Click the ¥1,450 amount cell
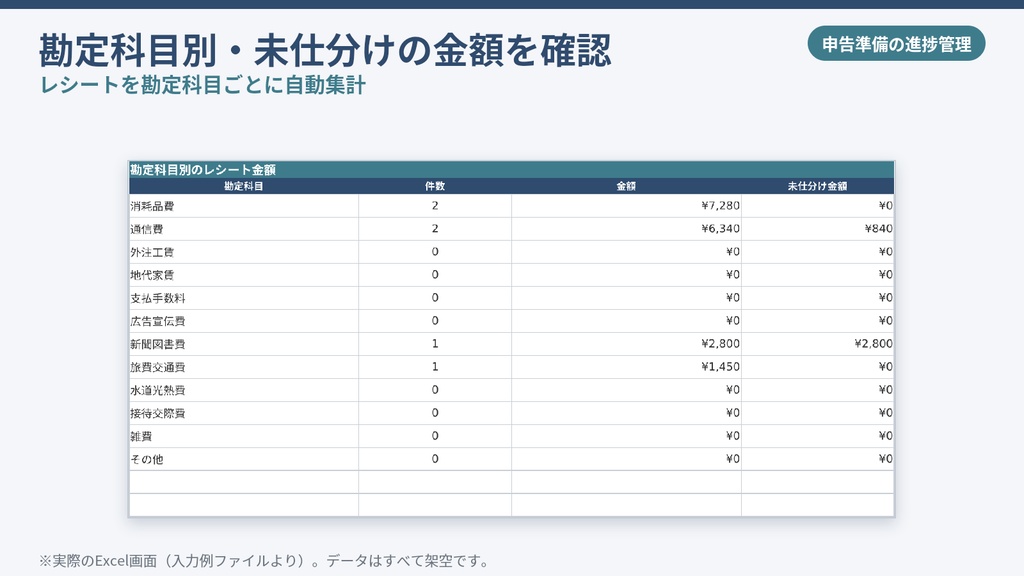The image size is (1024, 576). [x=626, y=366]
